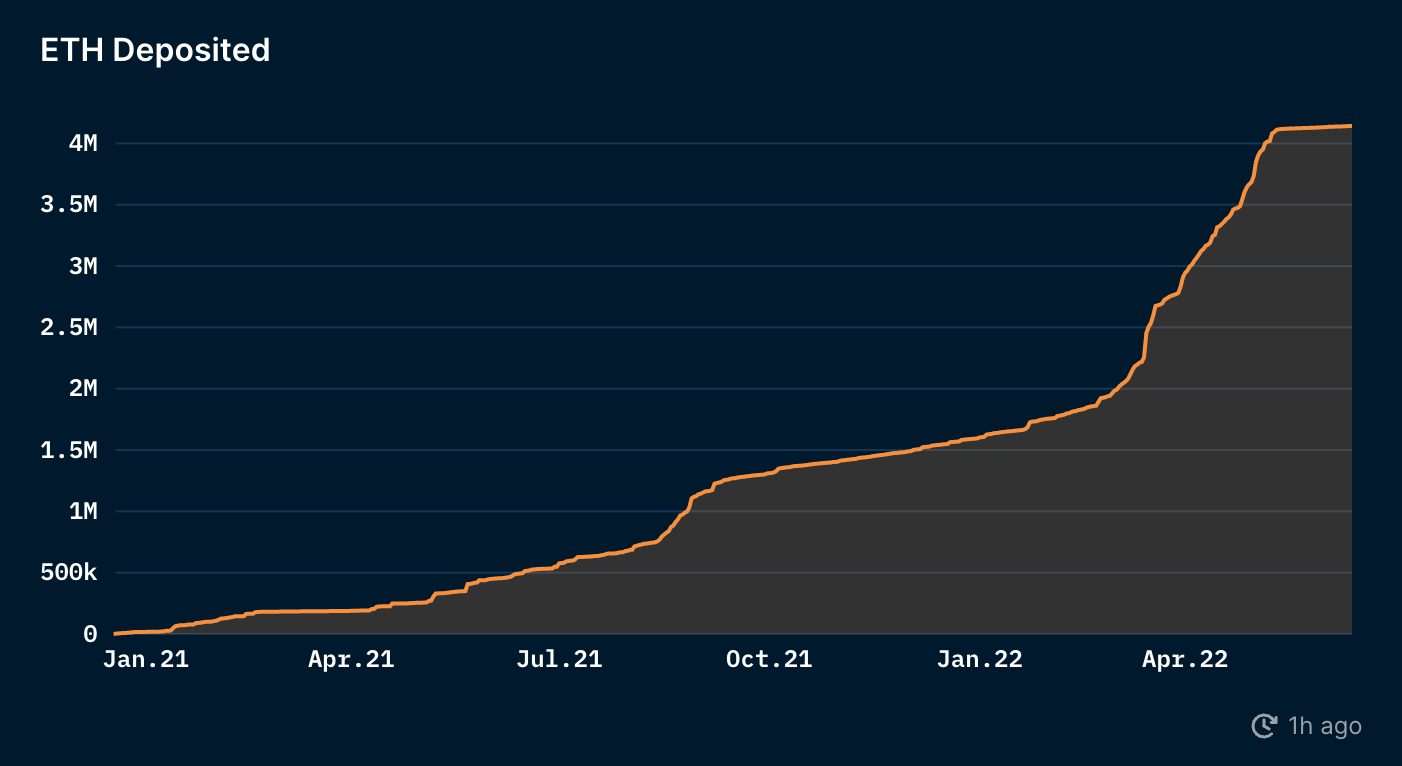Click the Oct.21 date label
The image size is (1402, 766).
pos(769,660)
